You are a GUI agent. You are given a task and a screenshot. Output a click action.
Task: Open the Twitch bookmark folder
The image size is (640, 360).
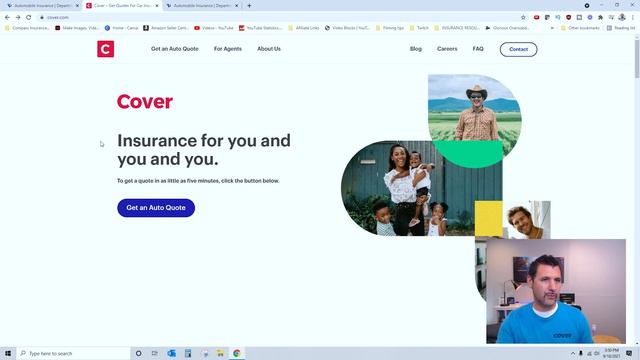[x=419, y=28]
